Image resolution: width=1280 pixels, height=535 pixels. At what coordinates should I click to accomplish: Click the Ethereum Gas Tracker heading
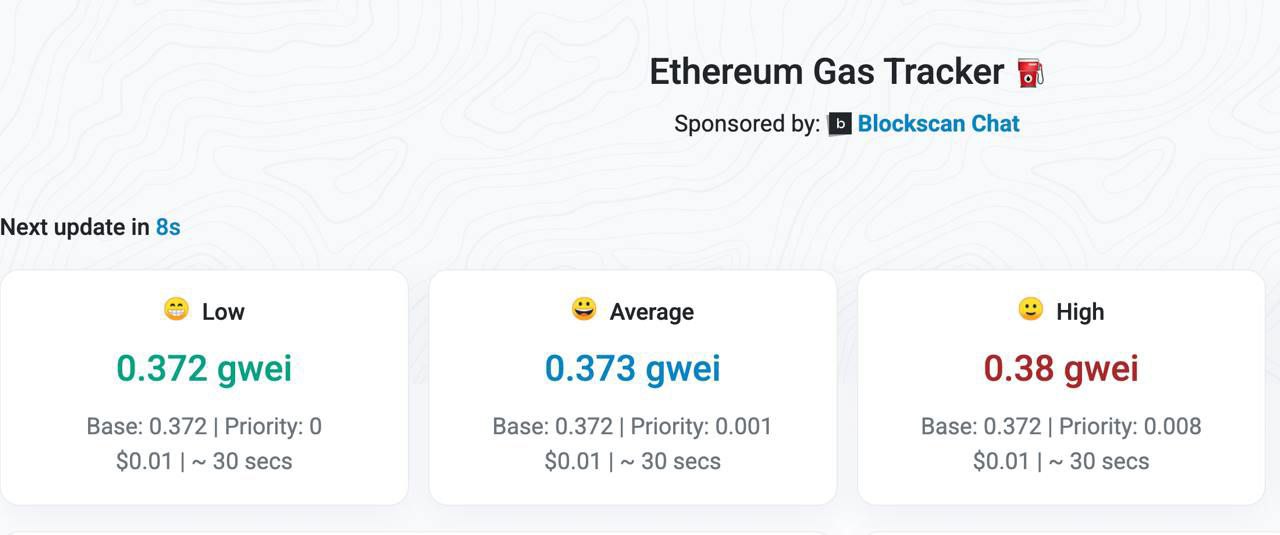826,72
